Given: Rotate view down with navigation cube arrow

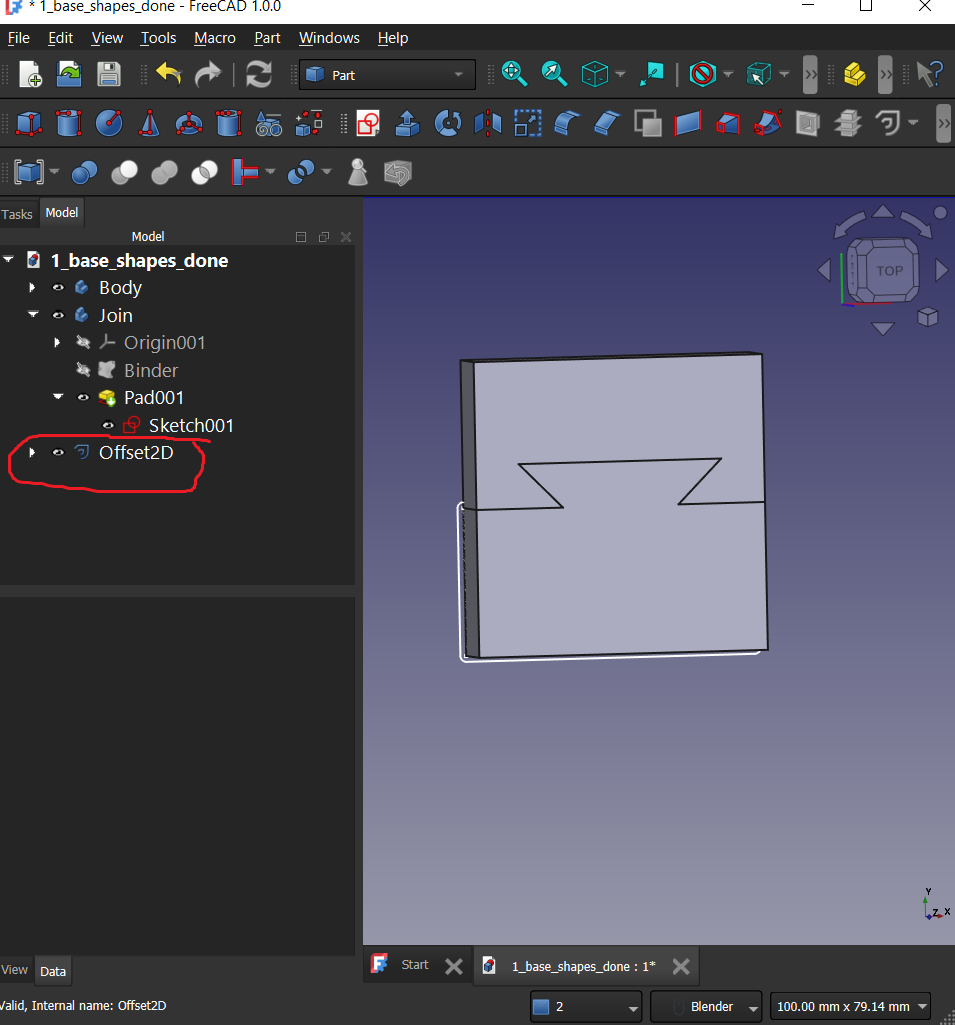Looking at the screenshot, I should coord(883,328).
